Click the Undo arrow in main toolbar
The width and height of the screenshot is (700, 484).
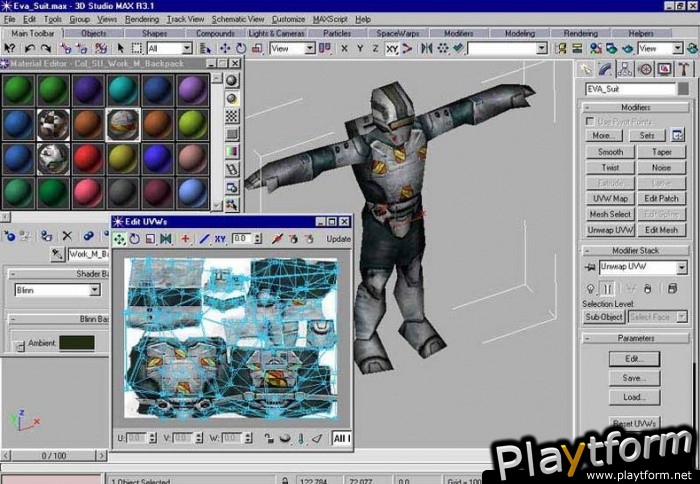(x=29, y=48)
